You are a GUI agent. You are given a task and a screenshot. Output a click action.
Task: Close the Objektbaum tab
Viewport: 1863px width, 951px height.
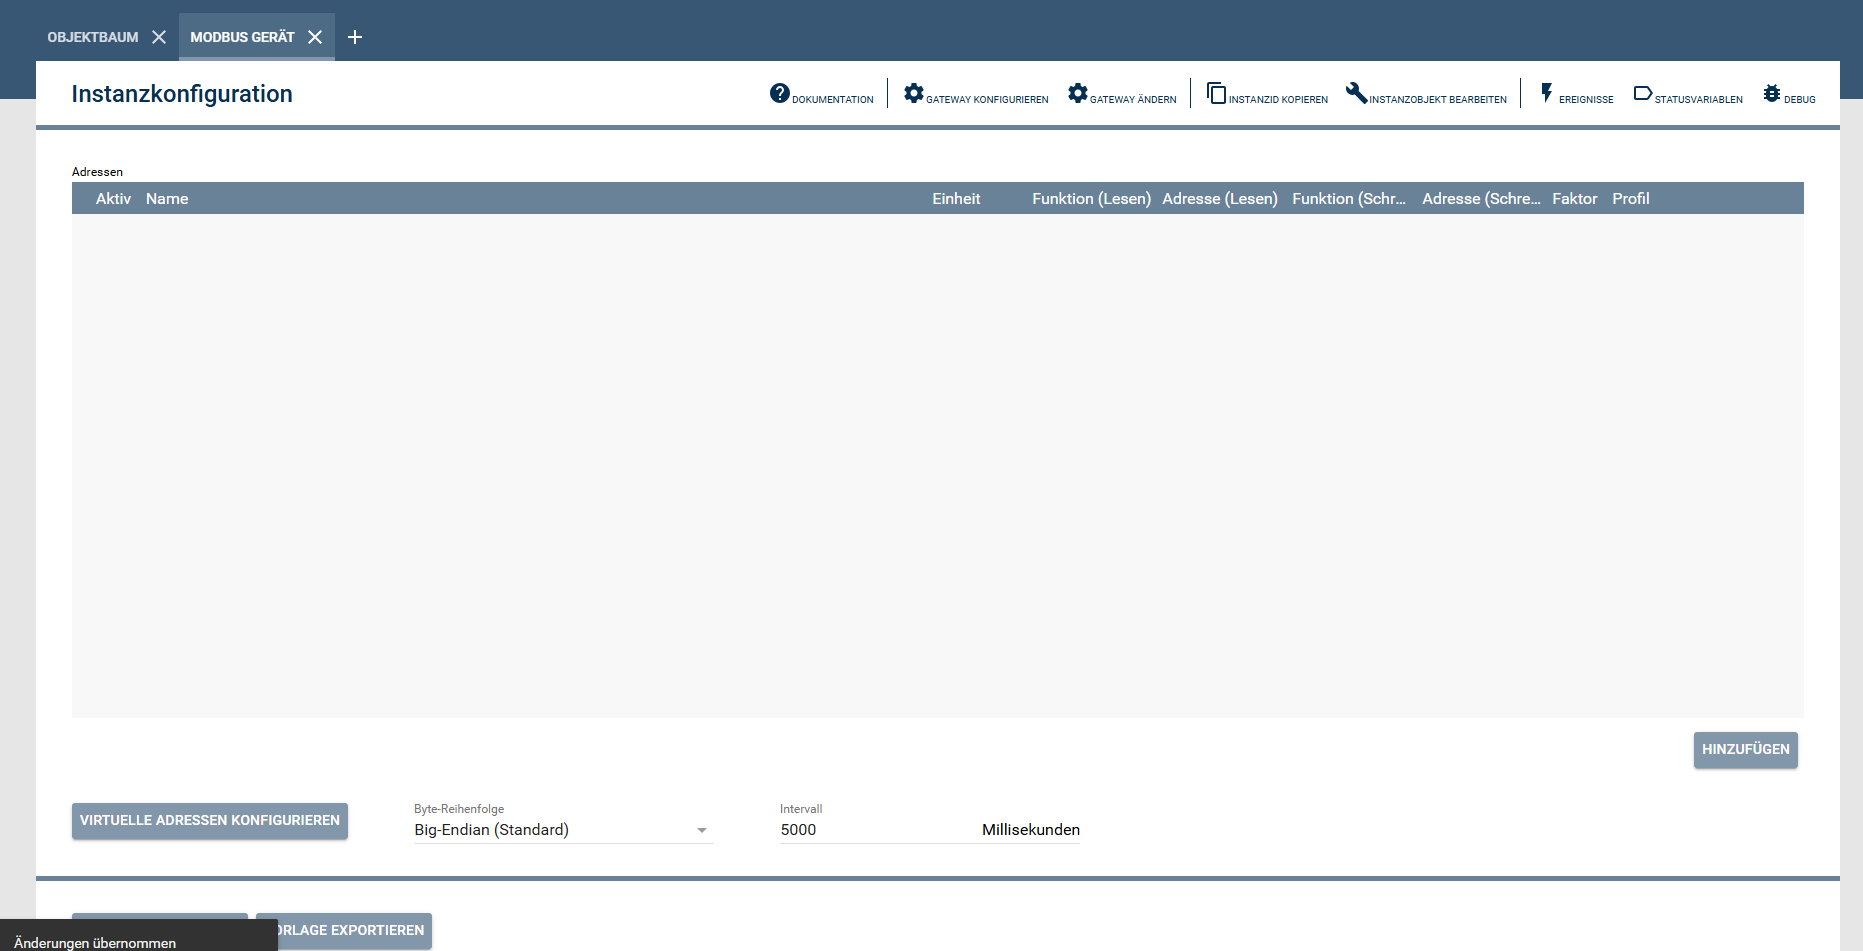(159, 37)
